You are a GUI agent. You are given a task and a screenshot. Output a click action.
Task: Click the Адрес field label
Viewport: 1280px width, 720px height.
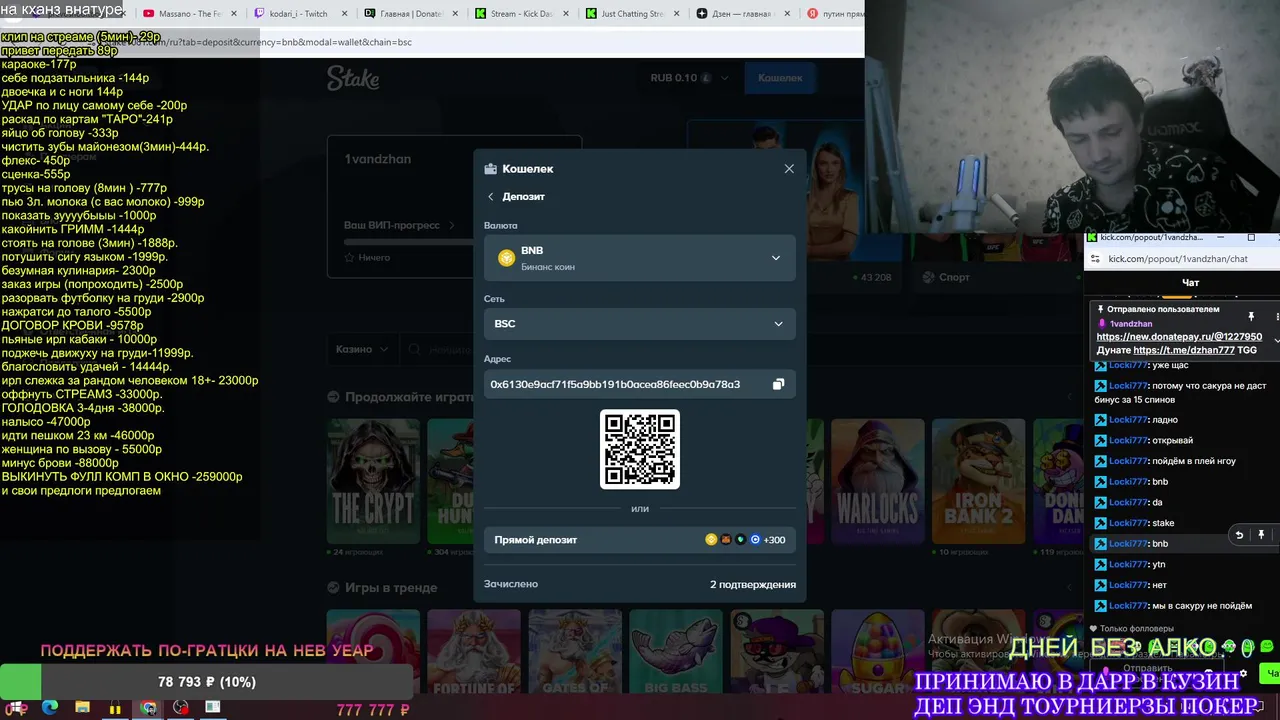[497, 359]
